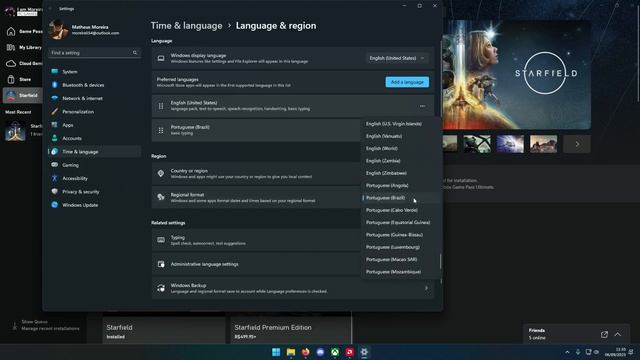
Task: Click Time & language breadcrumb link
Action: tap(187, 26)
